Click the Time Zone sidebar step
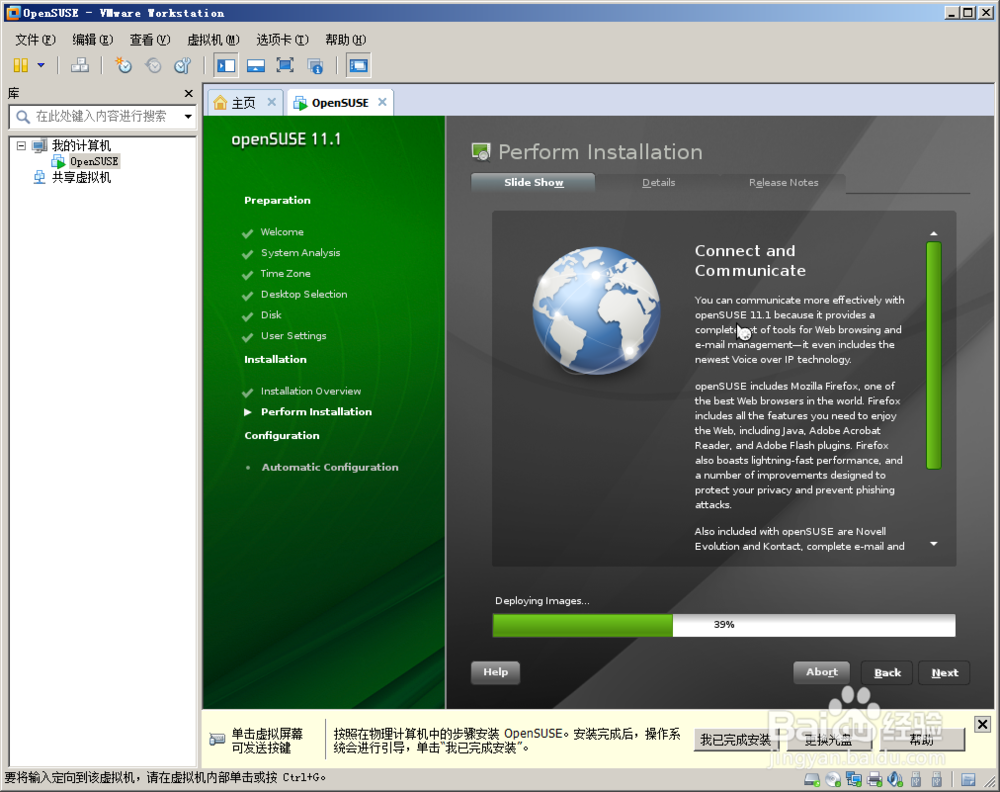 pos(285,274)
